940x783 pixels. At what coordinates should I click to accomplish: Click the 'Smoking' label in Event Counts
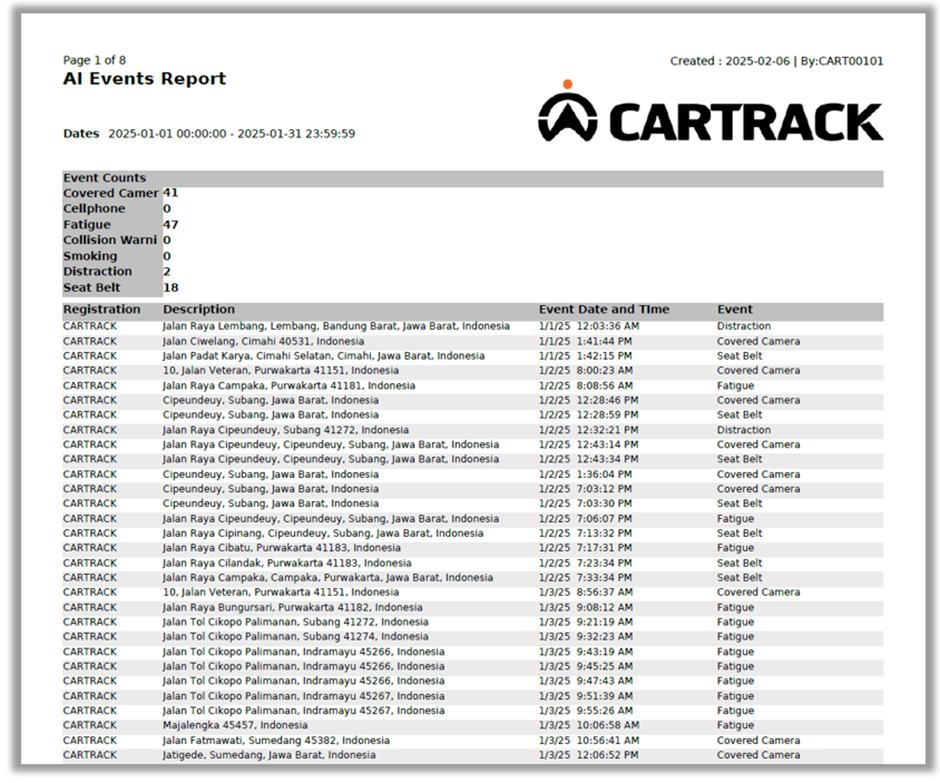point(90,256)
